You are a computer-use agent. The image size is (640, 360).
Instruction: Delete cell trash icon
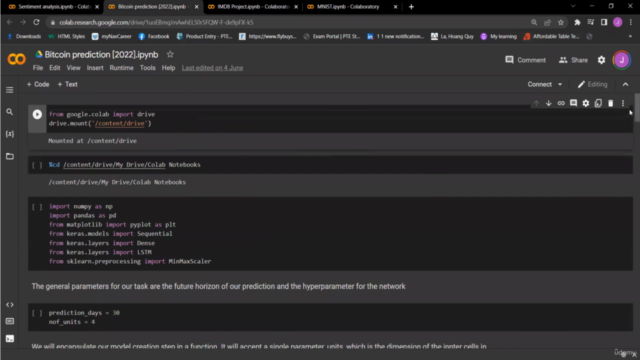pyautogui.click(x=611, y=103)
